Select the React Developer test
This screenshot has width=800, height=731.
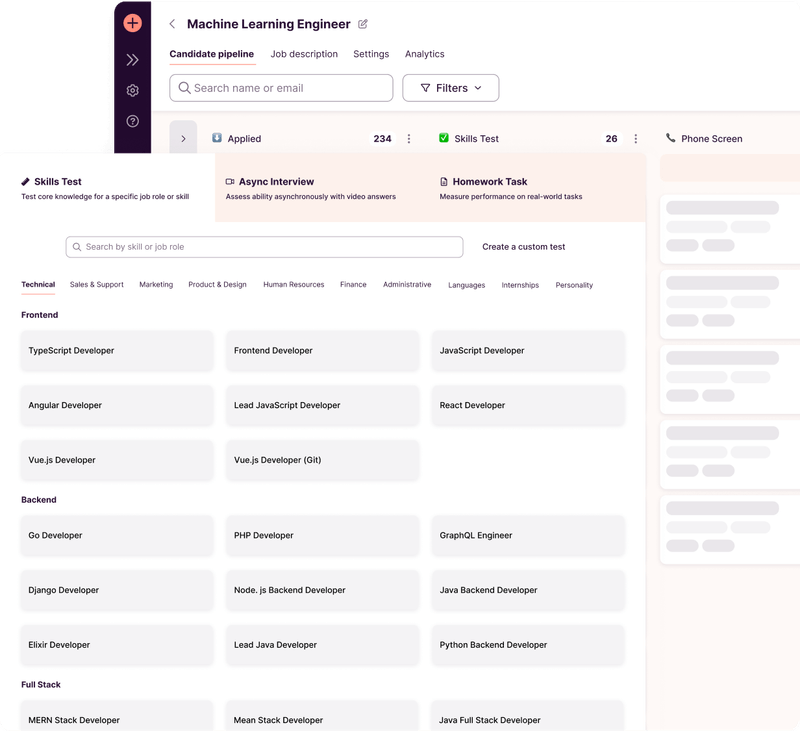528,405
